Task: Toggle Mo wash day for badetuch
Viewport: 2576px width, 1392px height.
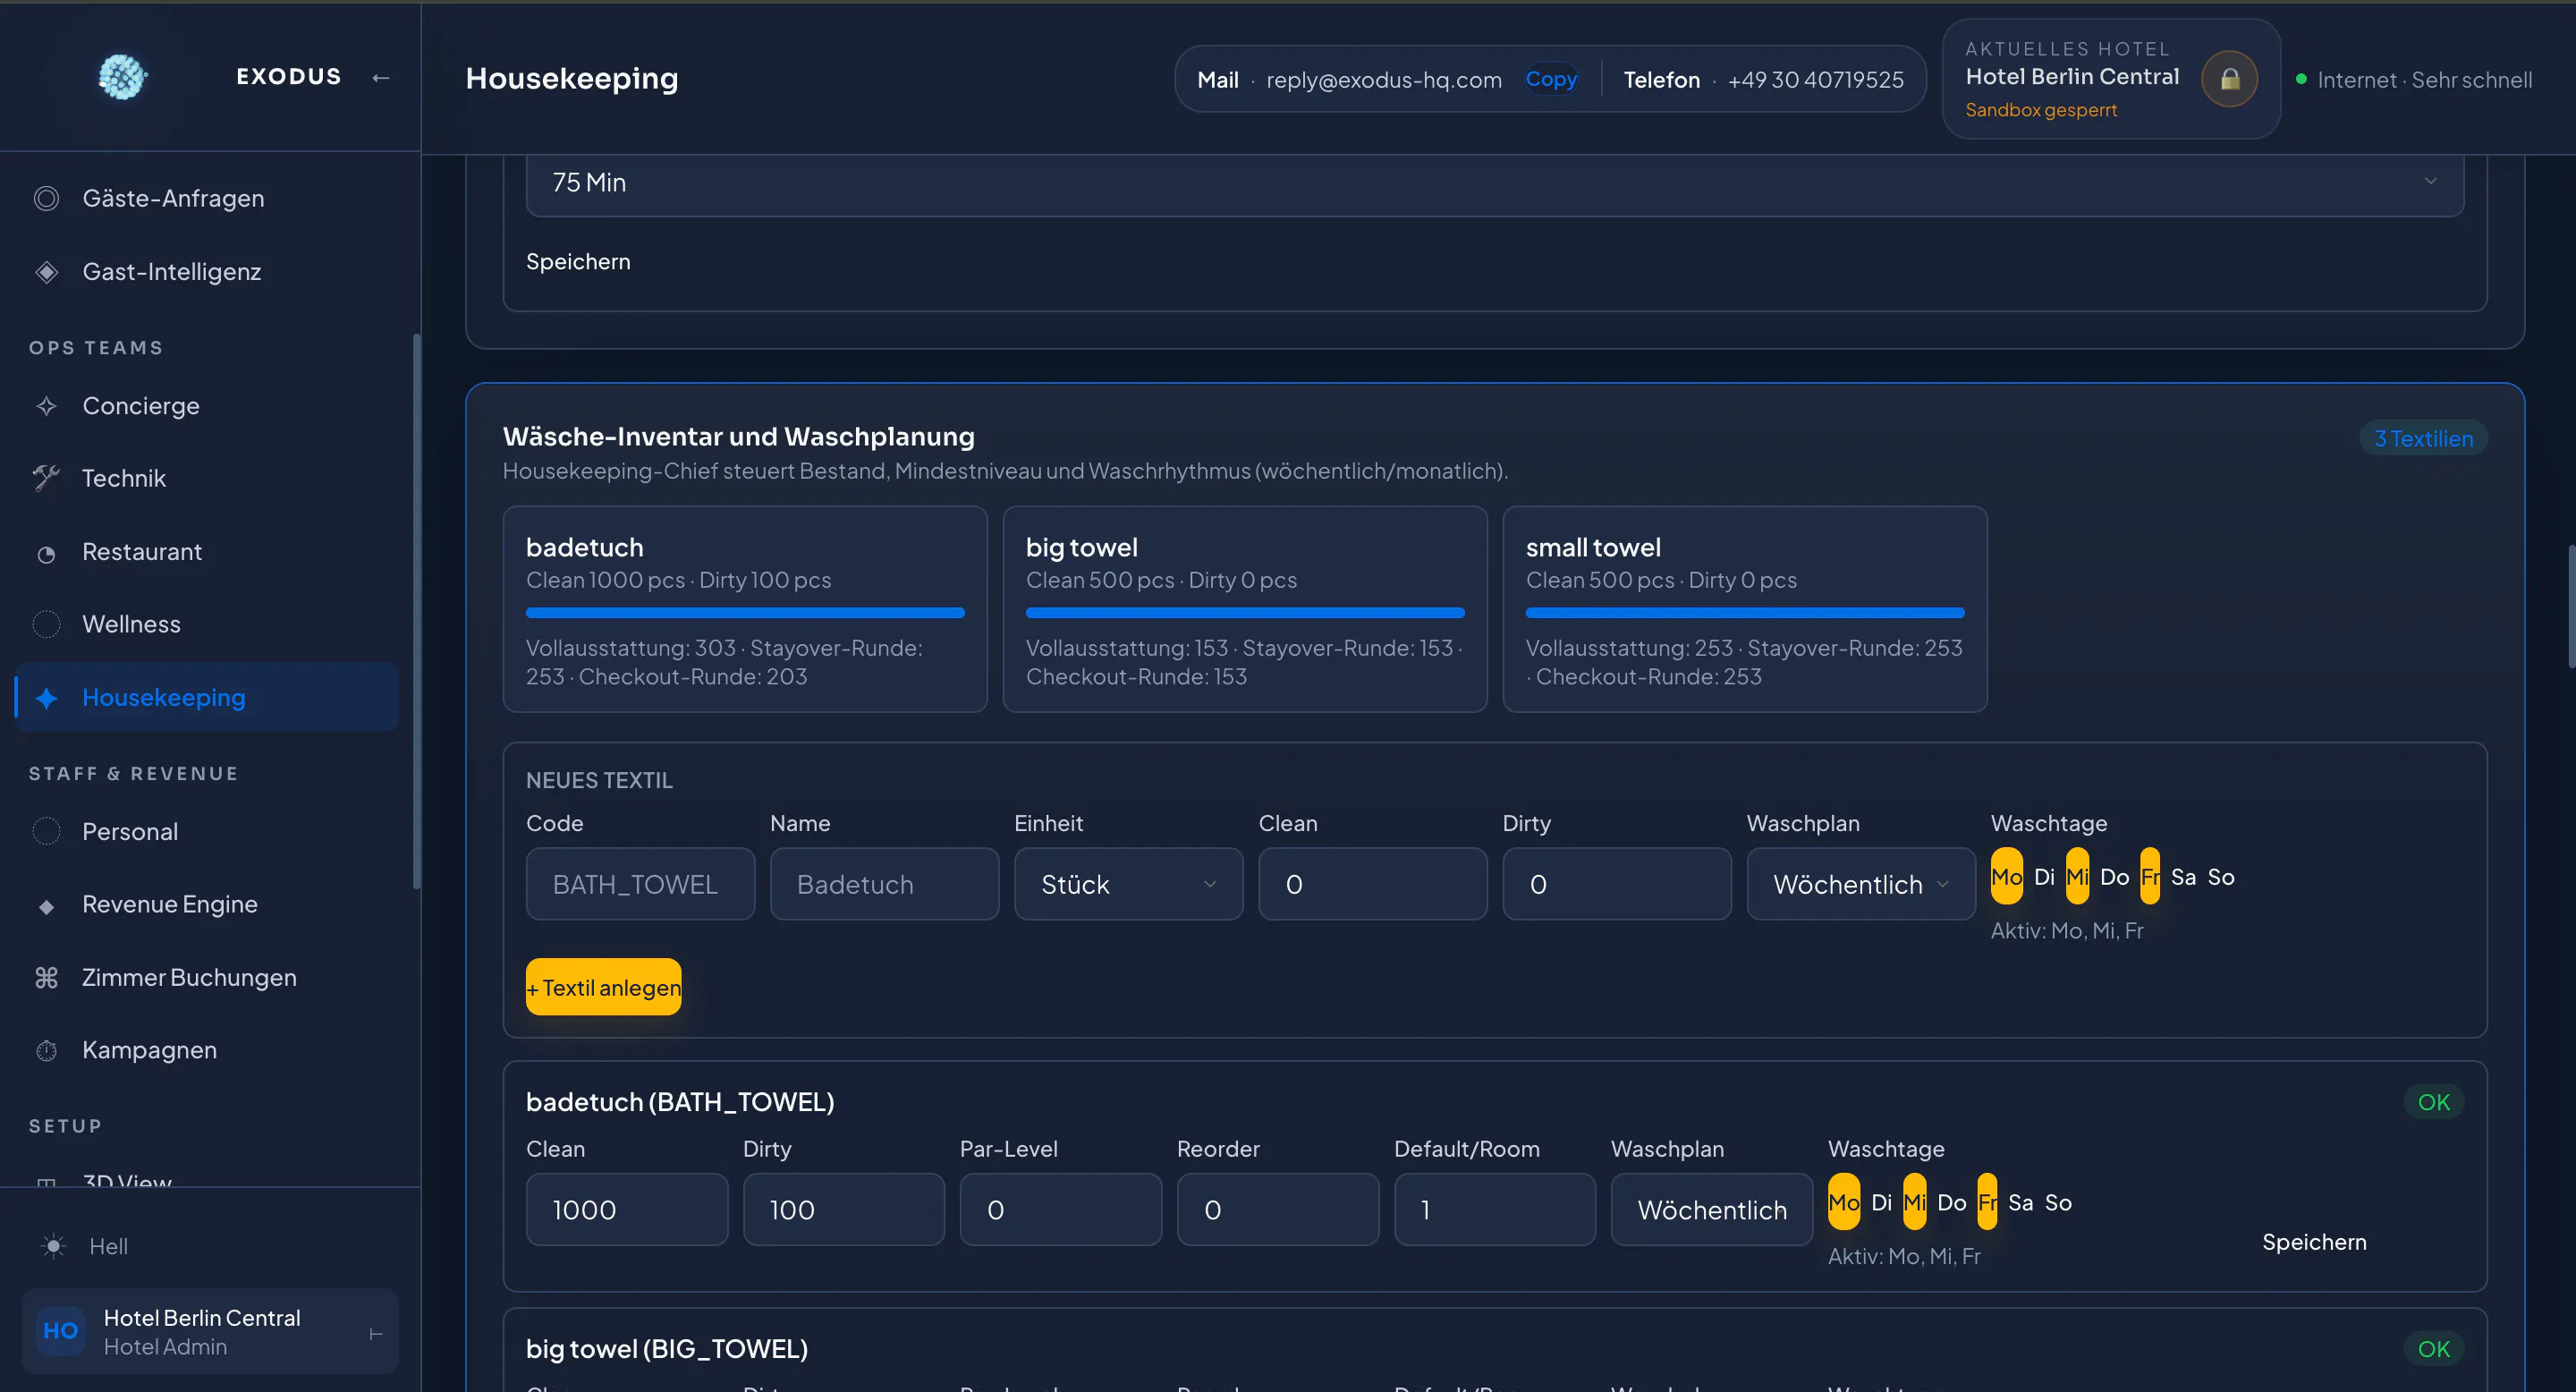Action: pos(1843,1202)
